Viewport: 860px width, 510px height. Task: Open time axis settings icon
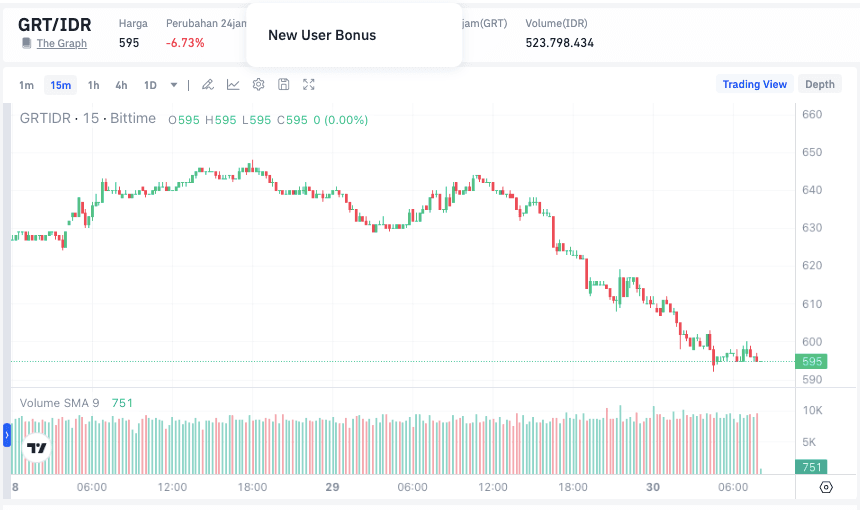point(826,487)
